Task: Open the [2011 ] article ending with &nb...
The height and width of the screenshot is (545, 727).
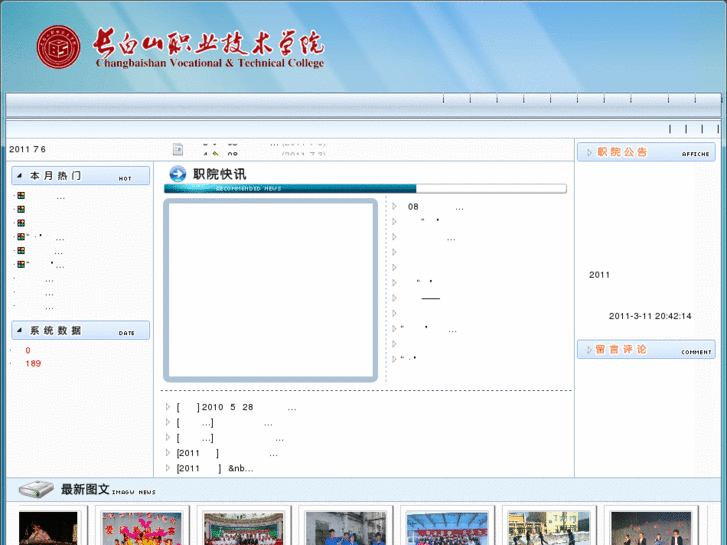Action: [x=215, y=468]
